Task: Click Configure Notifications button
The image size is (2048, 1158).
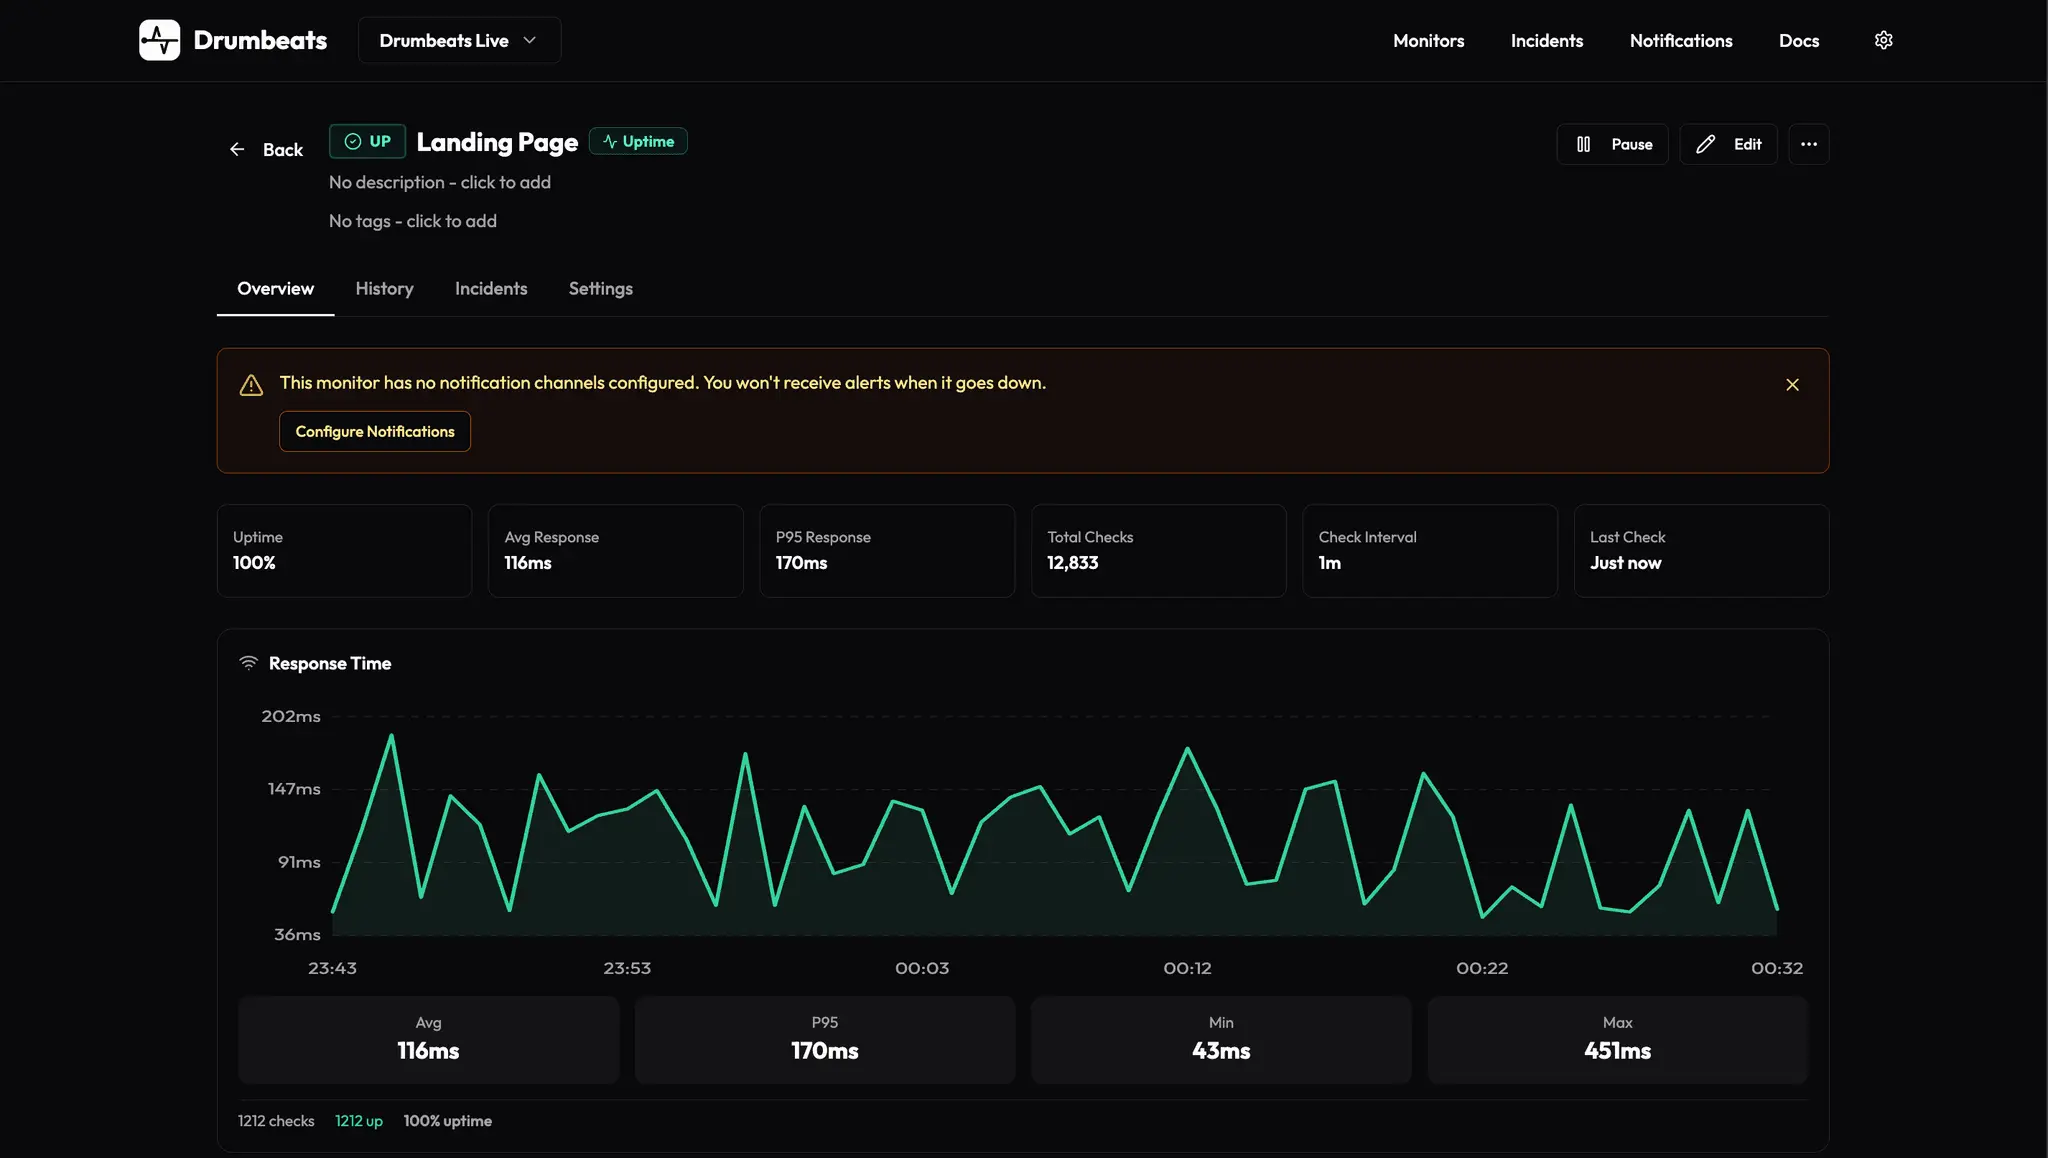Action: click(375, 431)
